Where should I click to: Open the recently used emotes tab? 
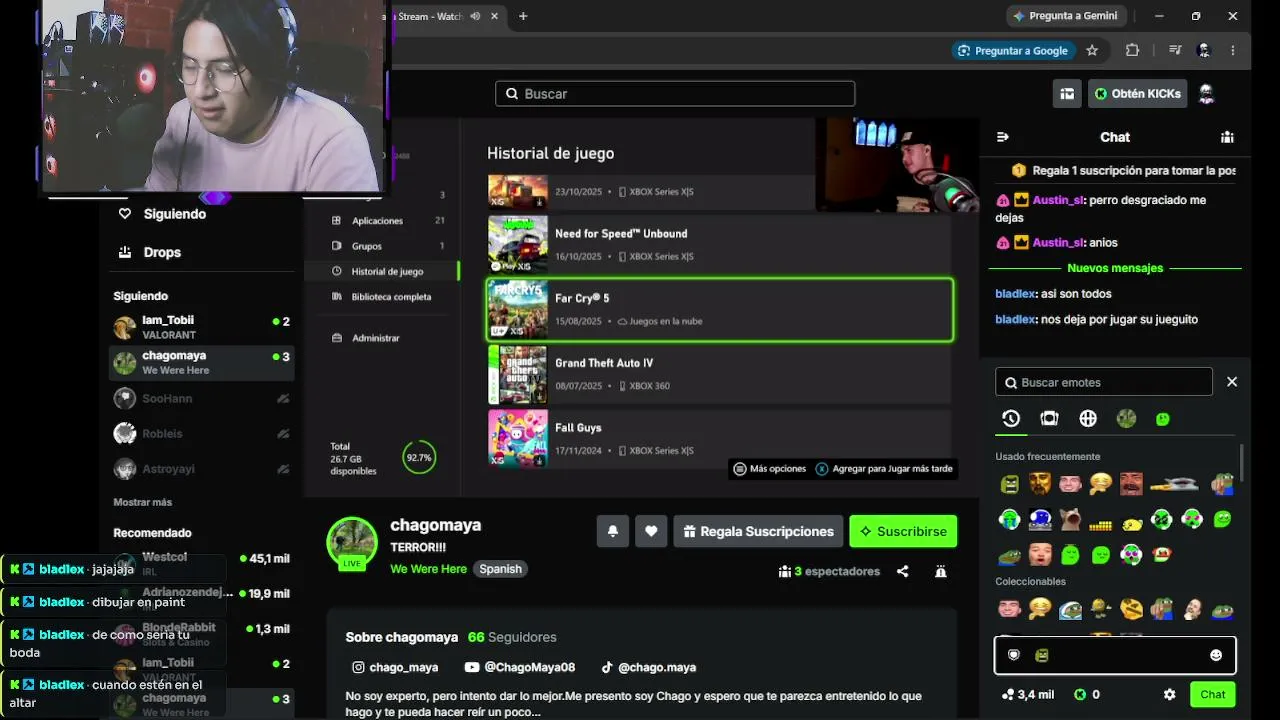click(x=1011, y=419)
